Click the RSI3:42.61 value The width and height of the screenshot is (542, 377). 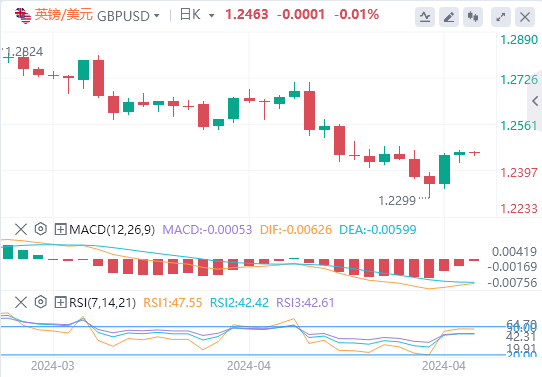tap(306, 303)
